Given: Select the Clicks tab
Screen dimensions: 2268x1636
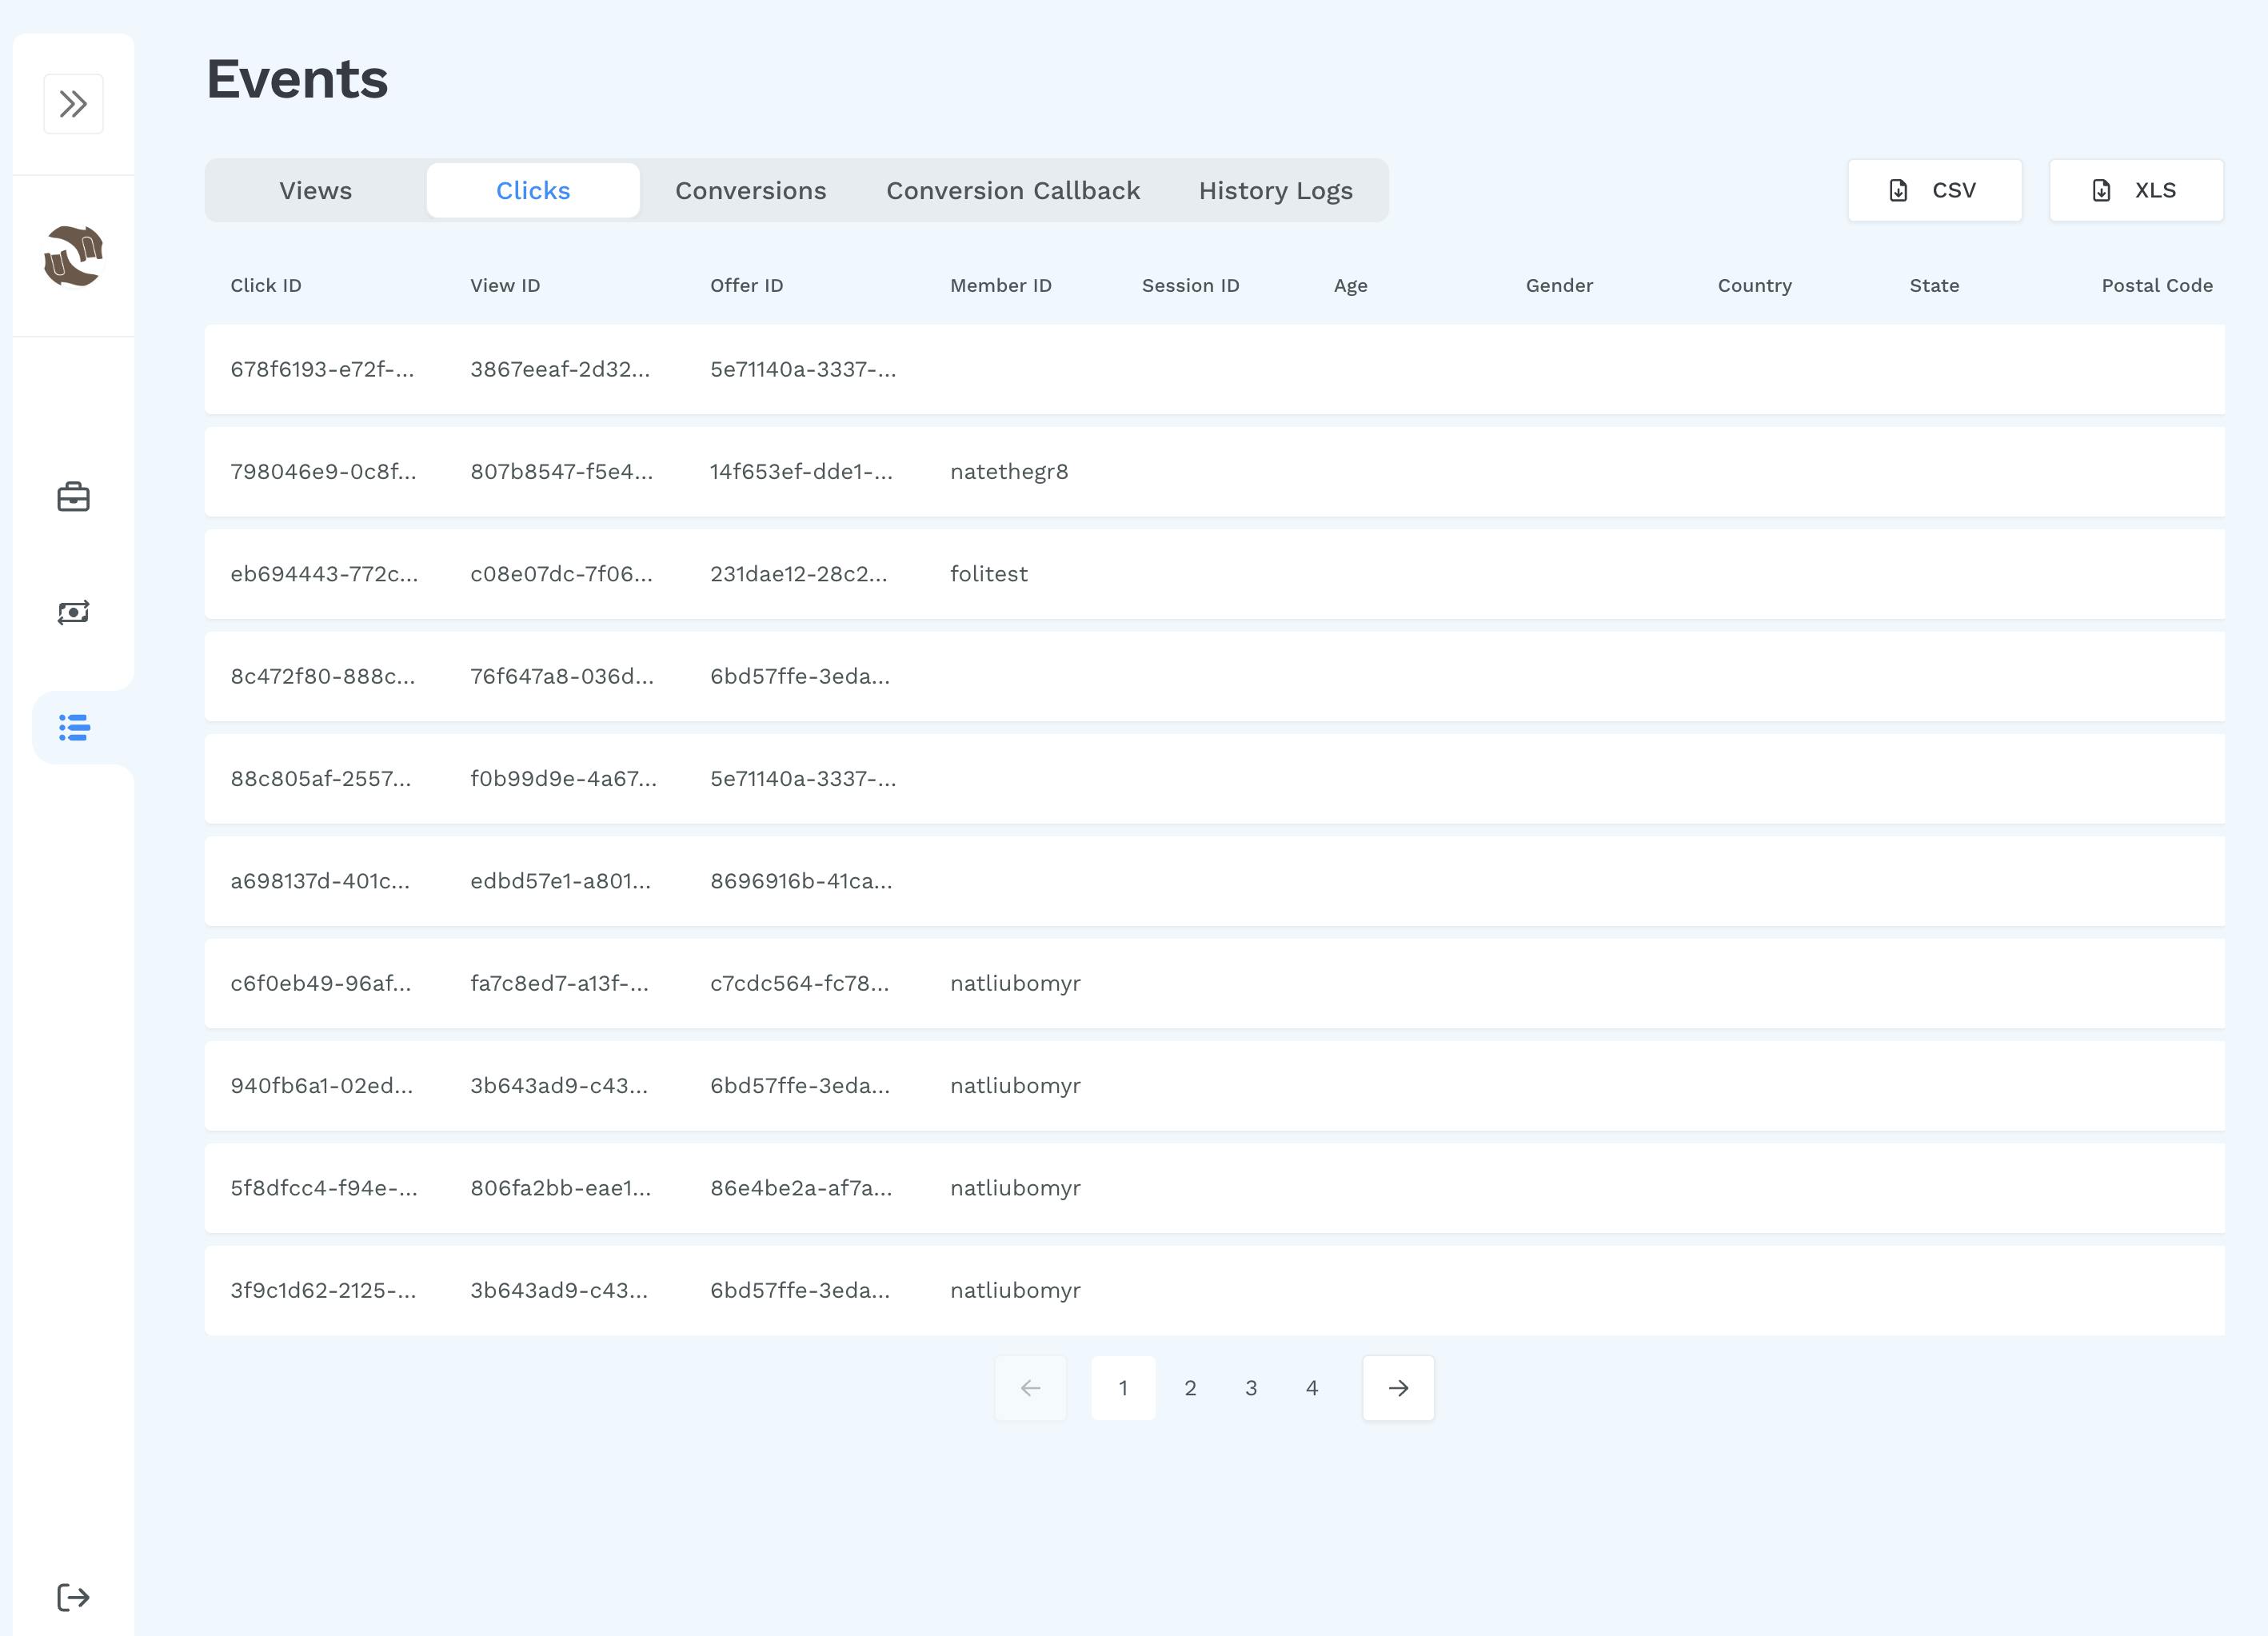Looking at the screenshot, I should 533,190.
